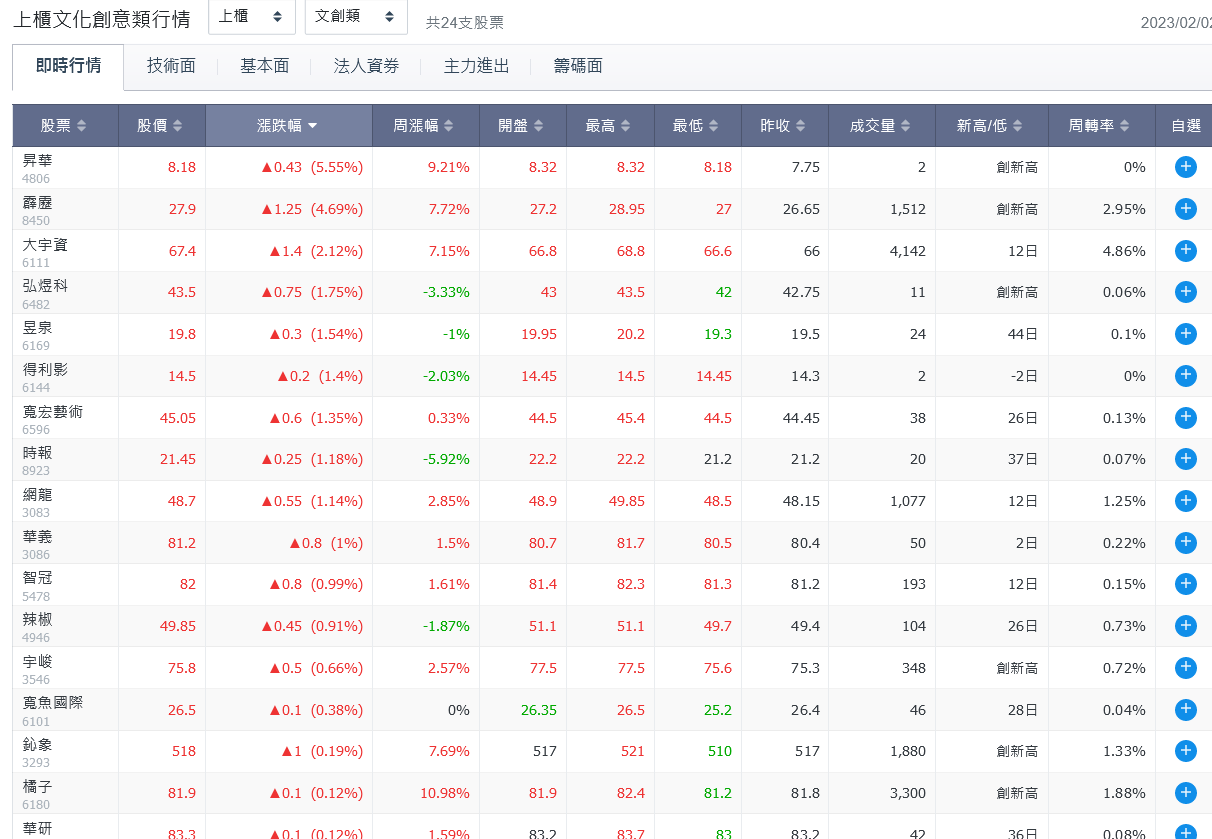The image size is (1212, 839).
Task: Add 宇峻 to watchlist with plus icon
Action: [x=1185, y=668]
